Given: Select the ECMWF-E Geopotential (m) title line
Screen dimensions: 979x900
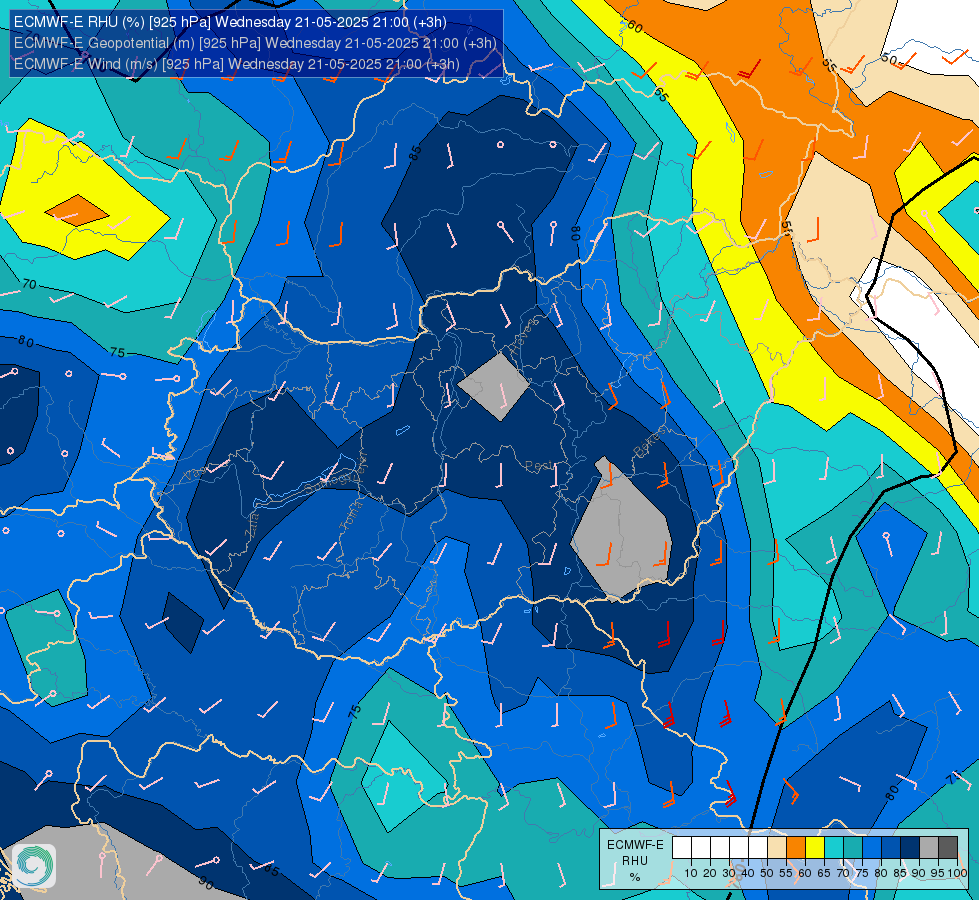Looking at the screenshot, I should 255,43.
